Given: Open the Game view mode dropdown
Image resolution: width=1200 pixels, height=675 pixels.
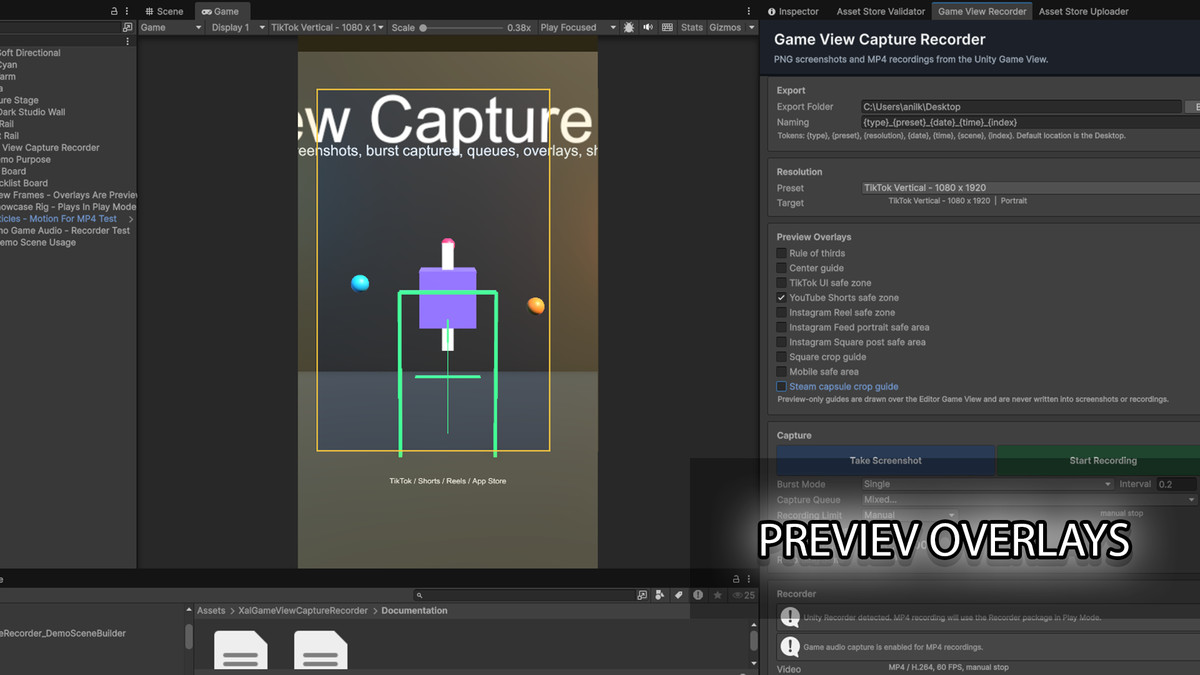Looking at the screenshot, I should point(170,28).
